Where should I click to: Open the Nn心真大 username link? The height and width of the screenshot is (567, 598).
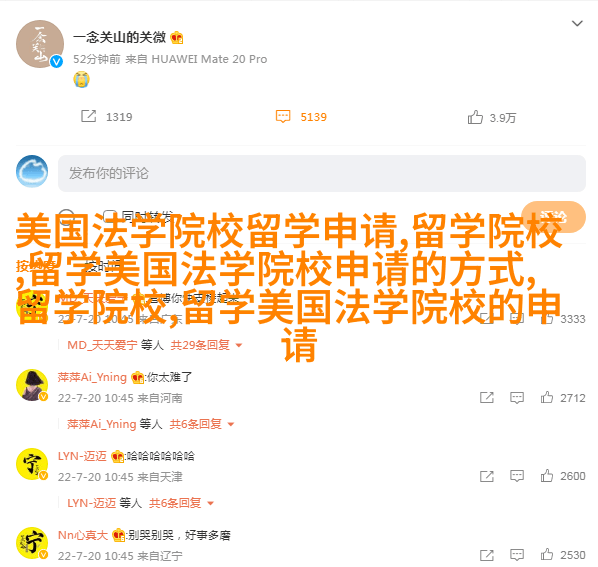83,535
